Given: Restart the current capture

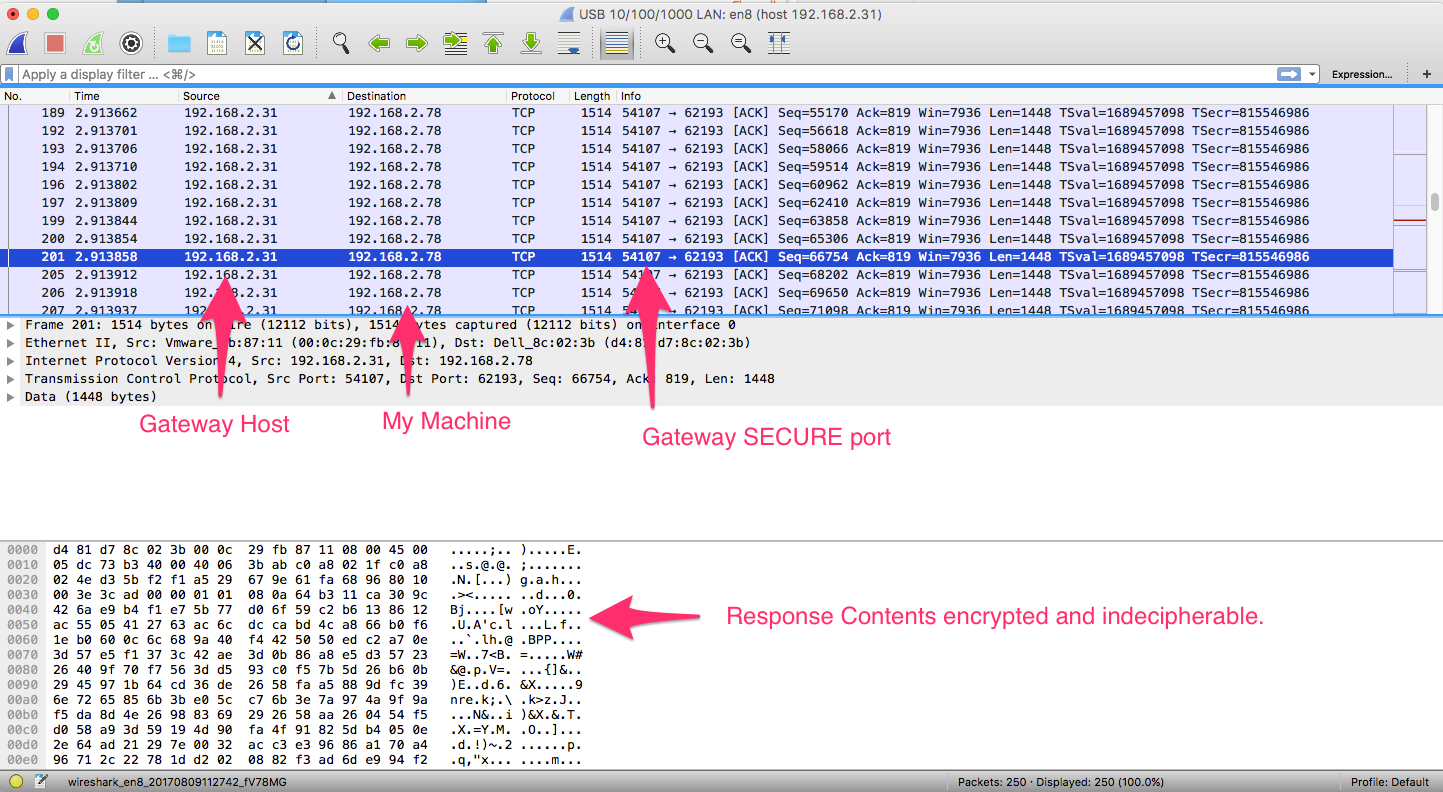Looking at the screenshot, I should coord(92,43).
